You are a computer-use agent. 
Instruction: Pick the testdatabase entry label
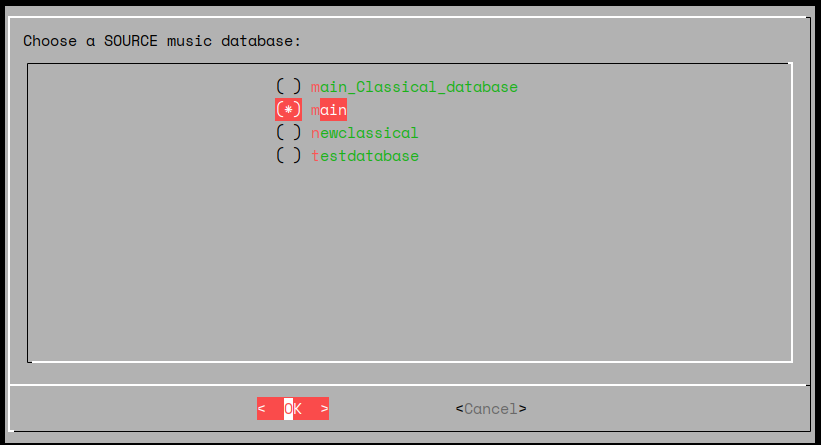tap(364, 156)
